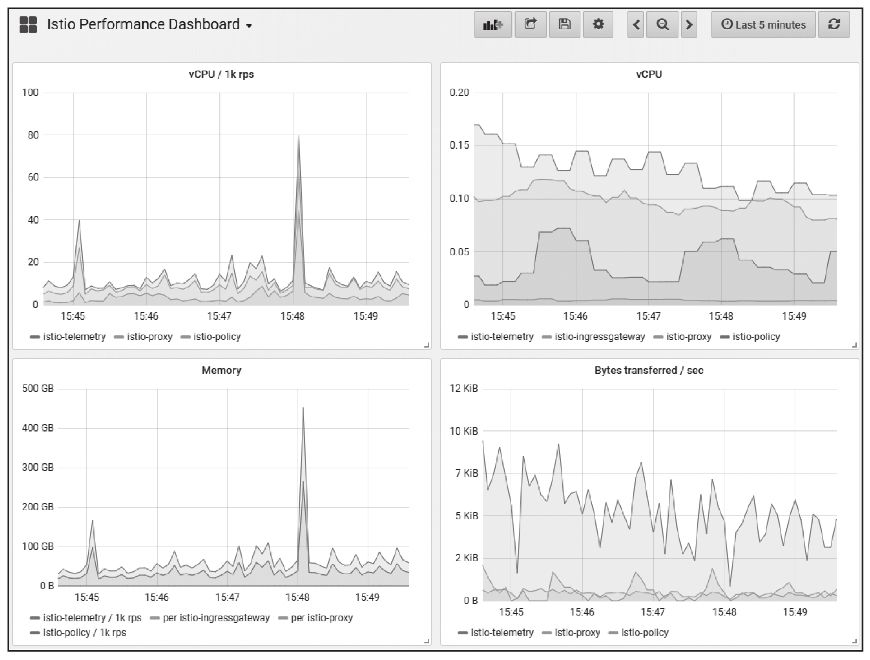Open the Memory panel title menu
870x660 pixels.
(221, 370)
